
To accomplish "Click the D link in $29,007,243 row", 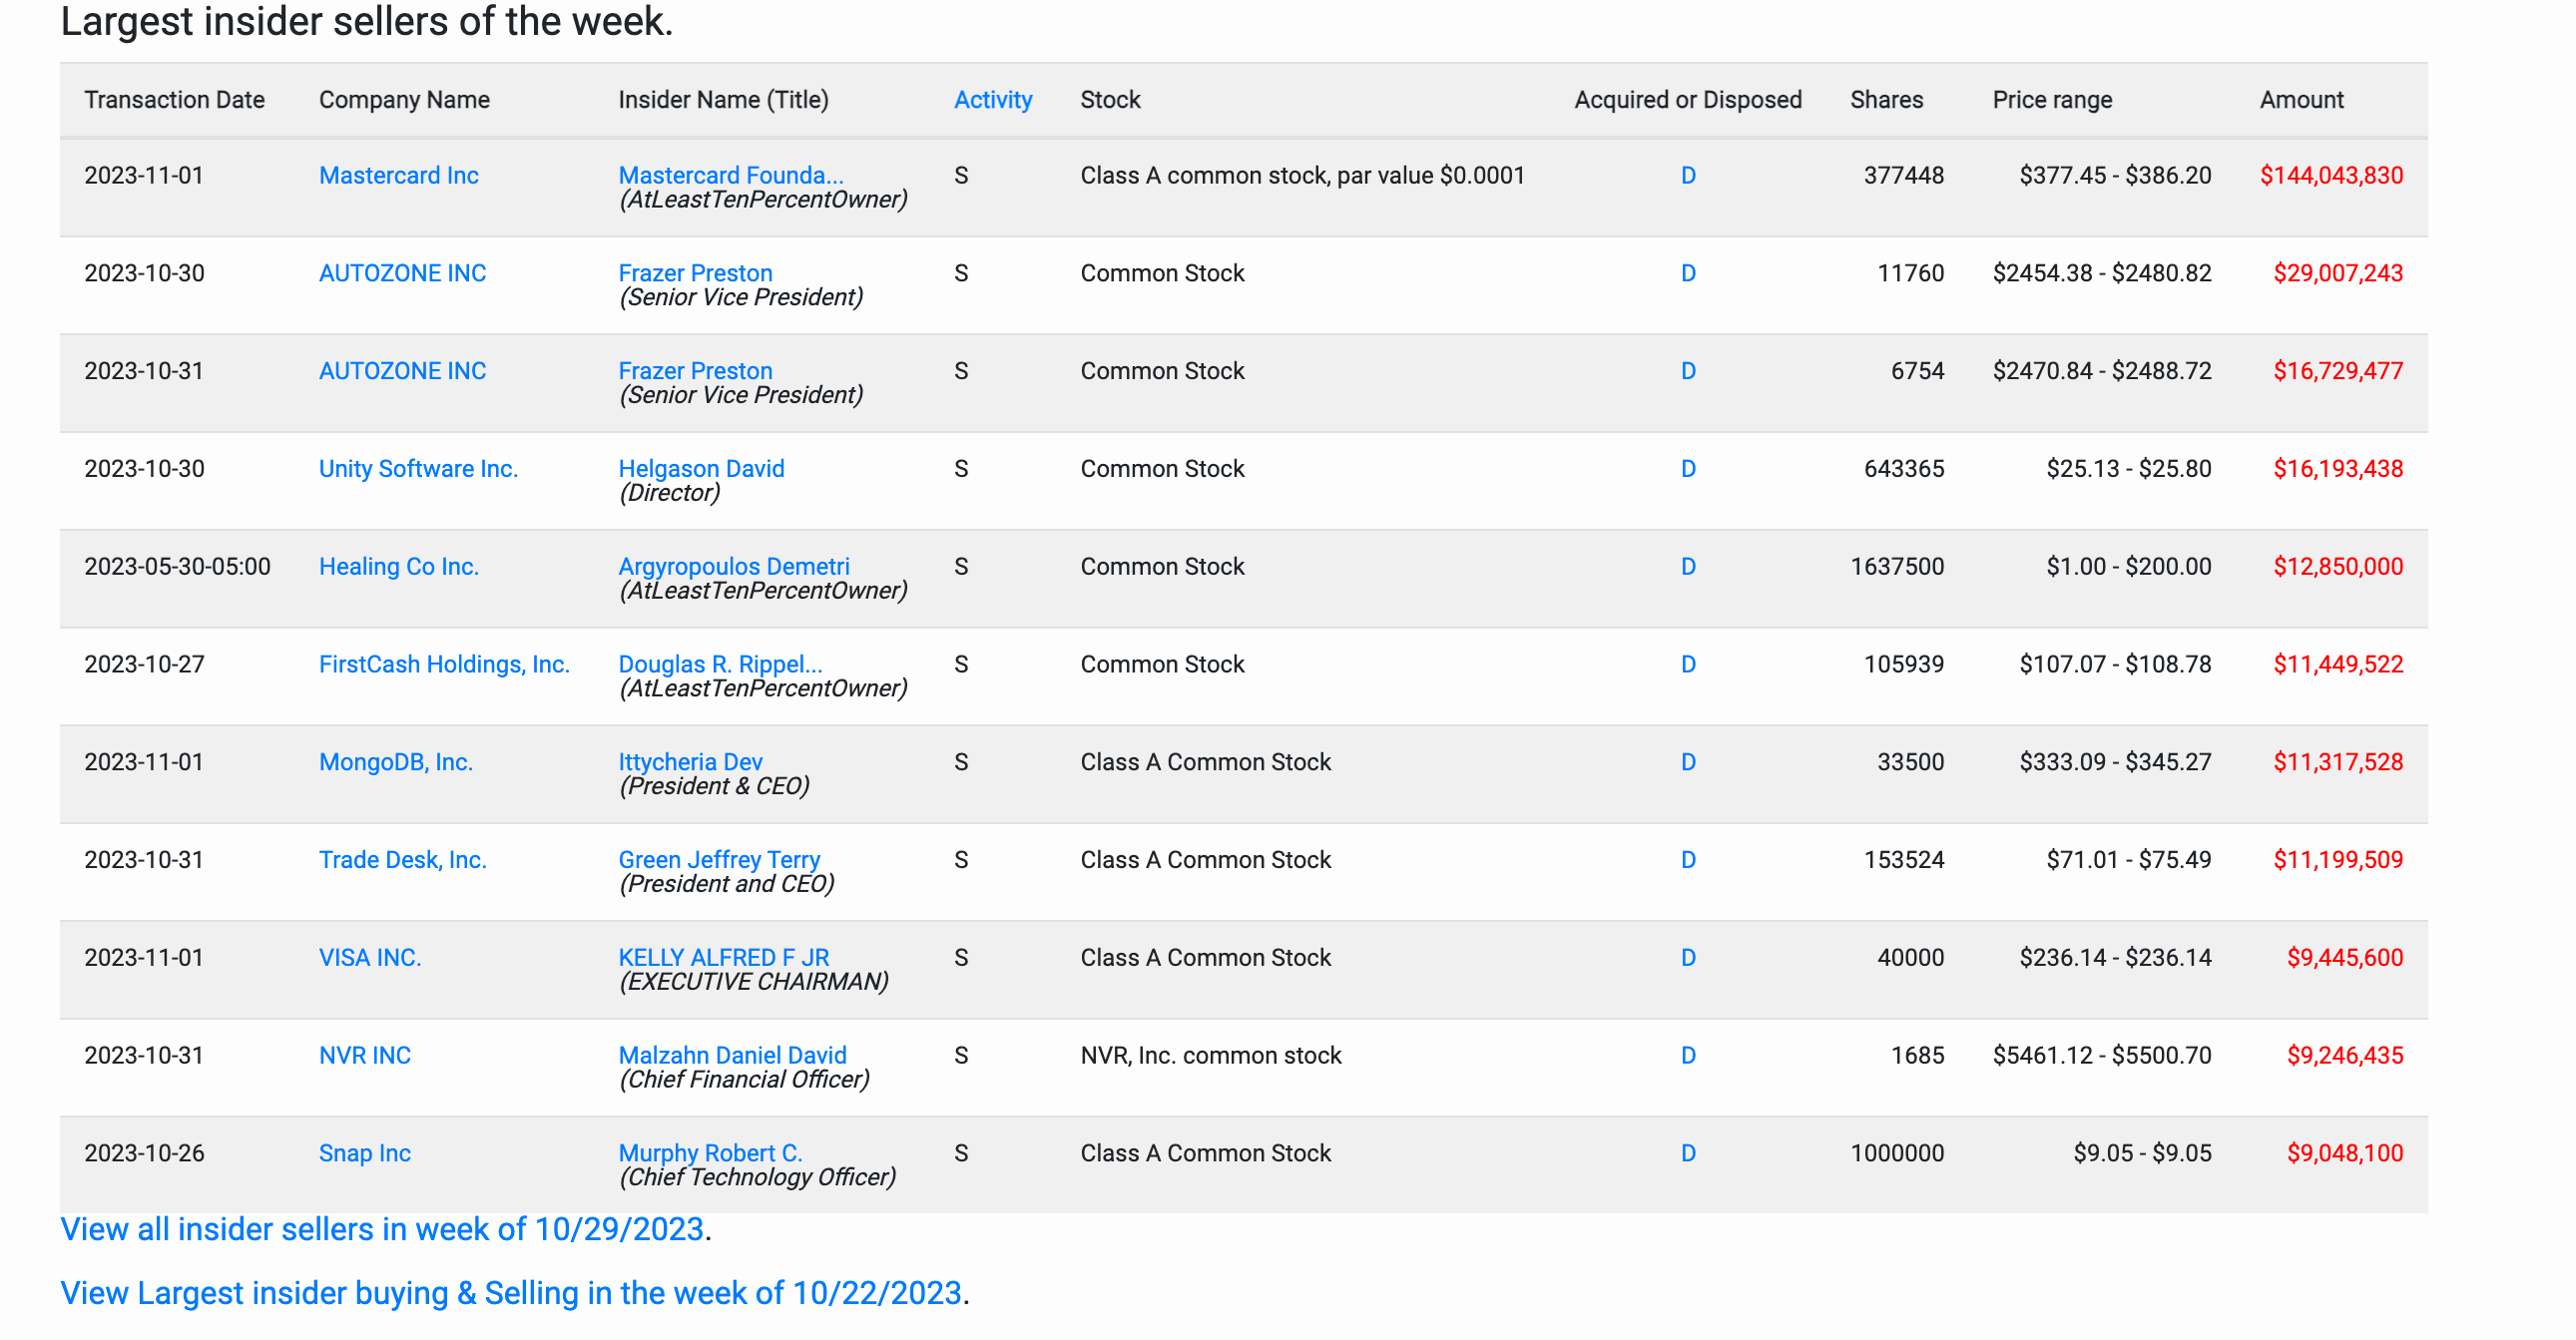I will (x=1688, y=273).
